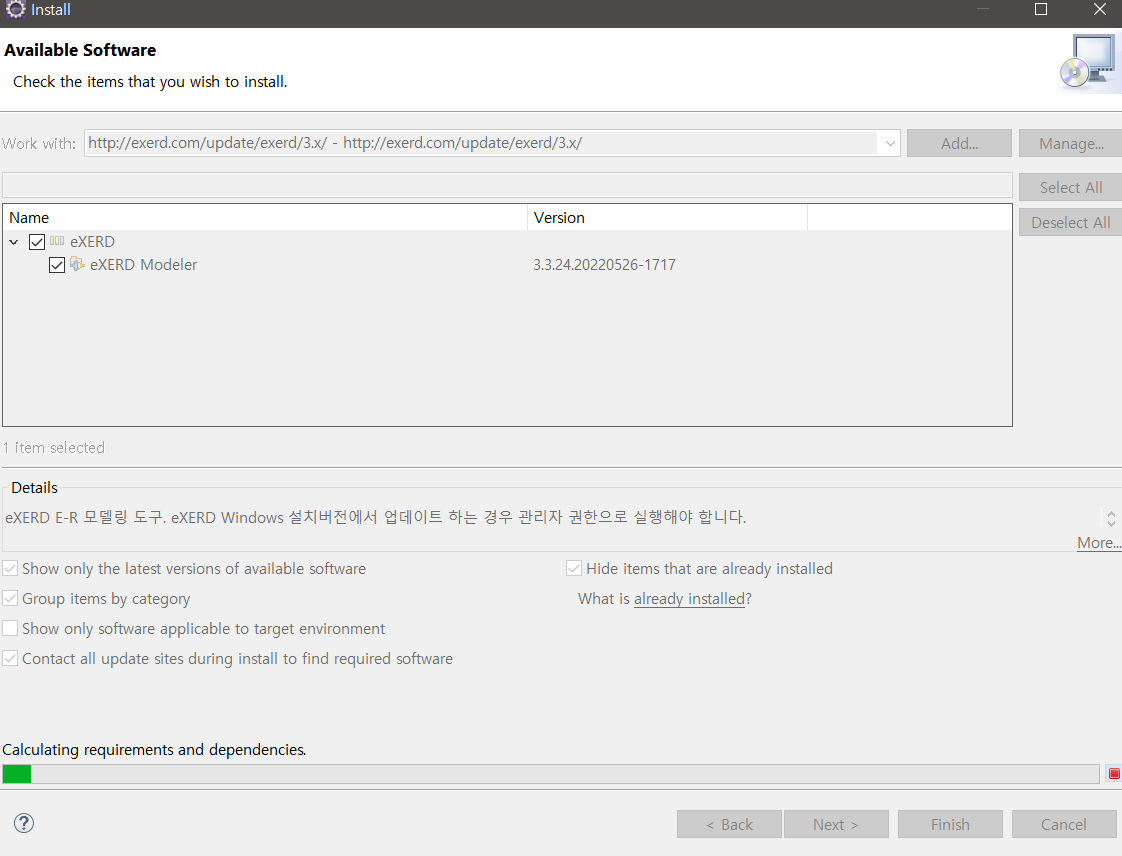This screenshot has height=856, width=1122.
Task: Click the green progress bar
Action: click(x=16, y=774)
